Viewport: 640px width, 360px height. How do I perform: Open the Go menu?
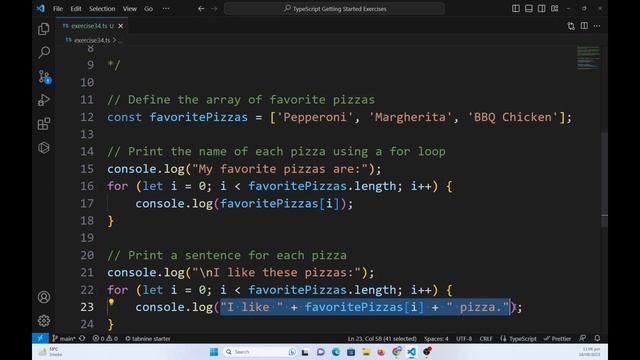pos(148,9)
